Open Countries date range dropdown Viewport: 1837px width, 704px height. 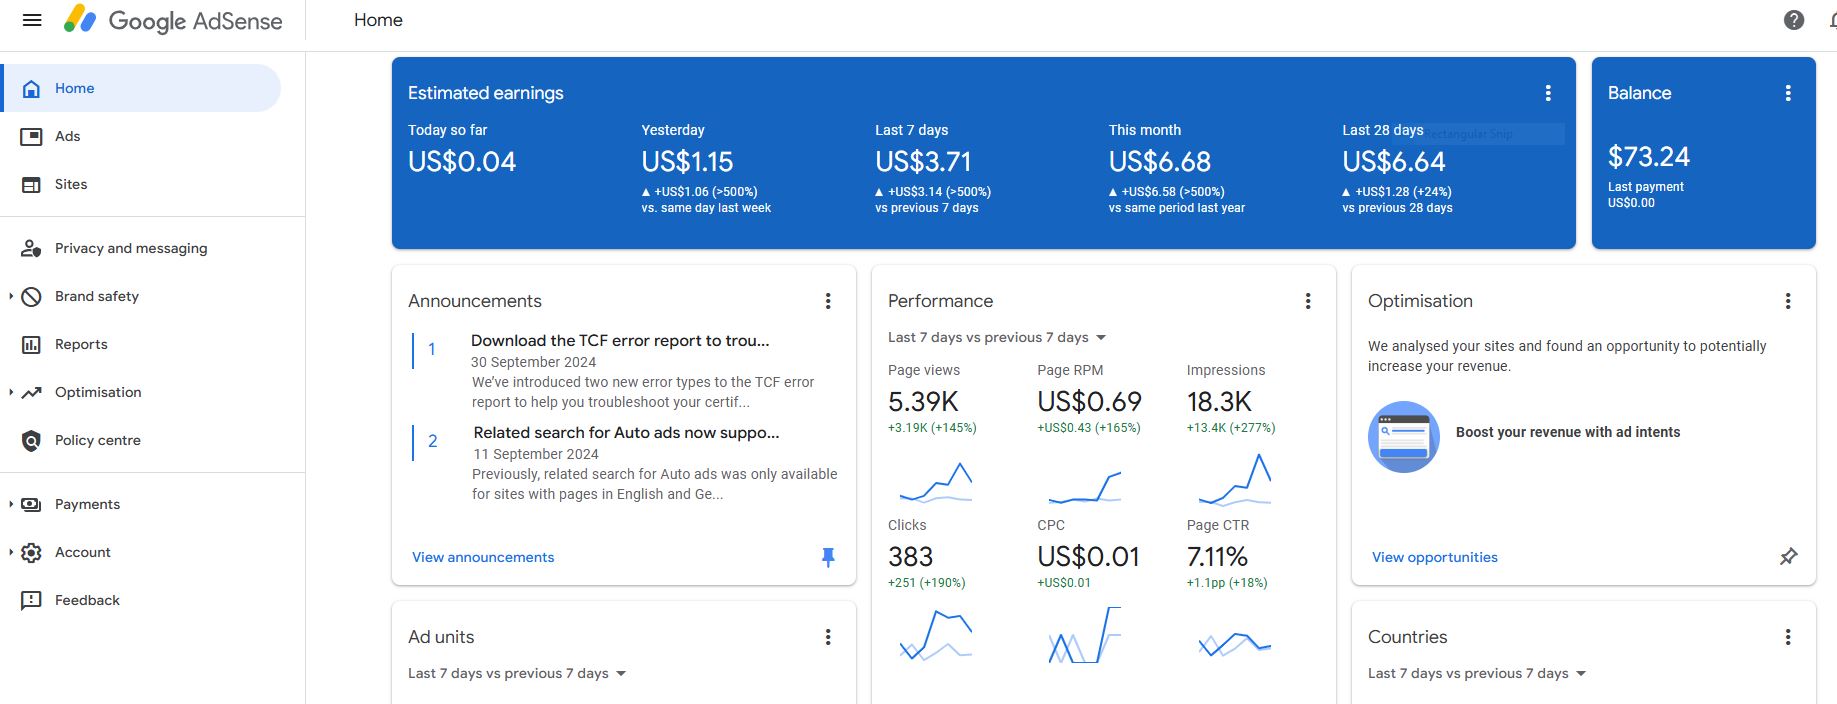[1477, 673]
